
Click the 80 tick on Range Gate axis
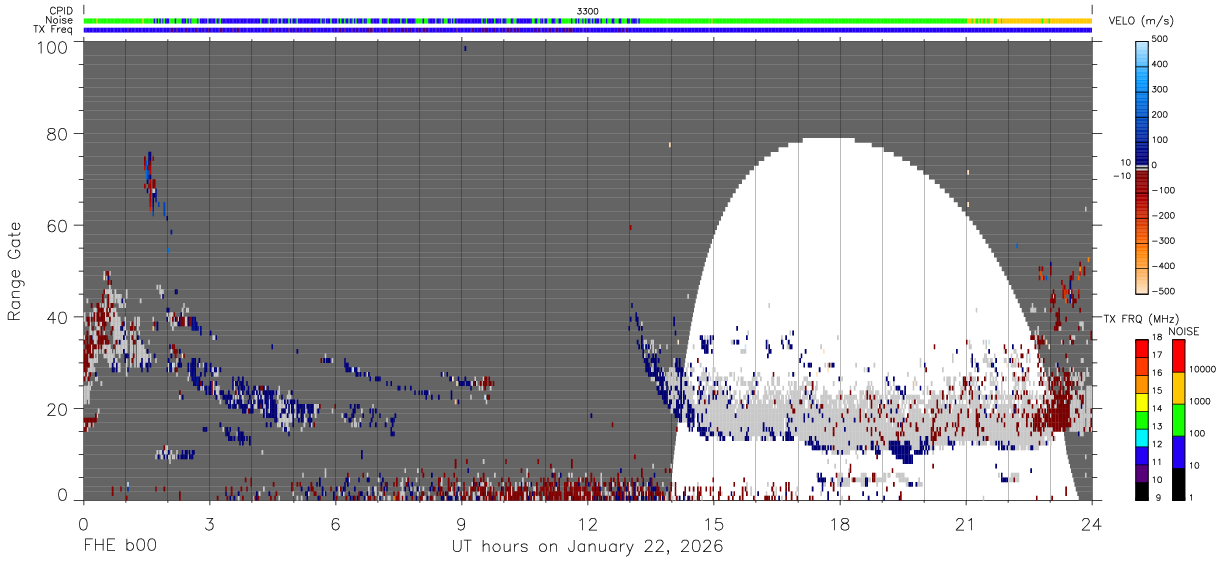59,134
